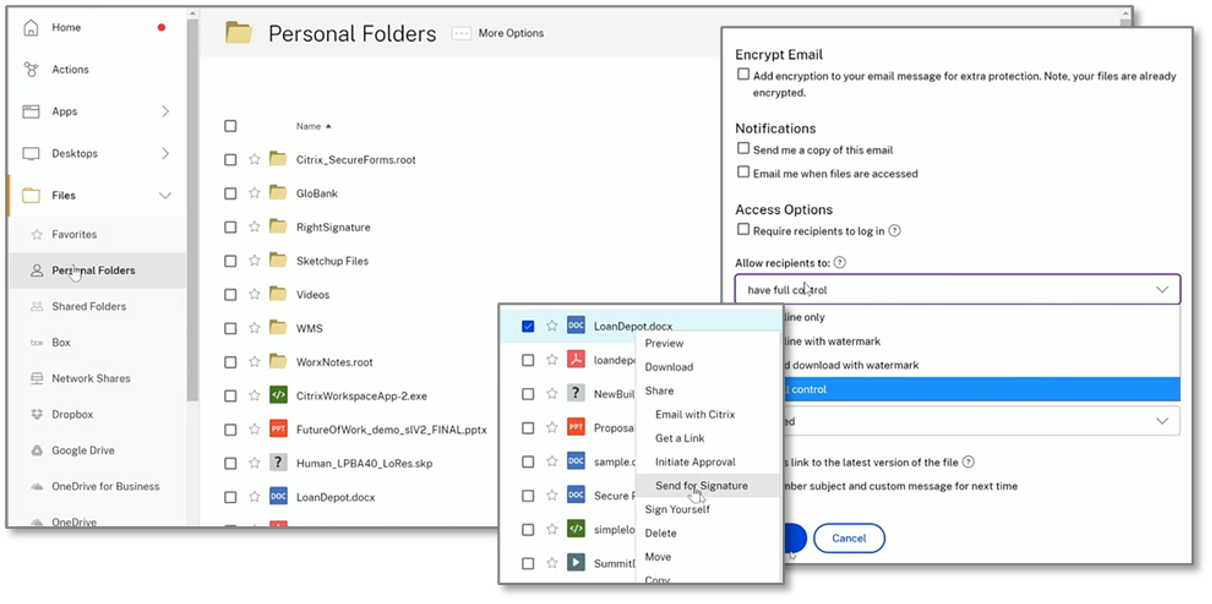Click the Apps window icon
The height and width of the screenshot is (604, 1212).
point(31,111)
